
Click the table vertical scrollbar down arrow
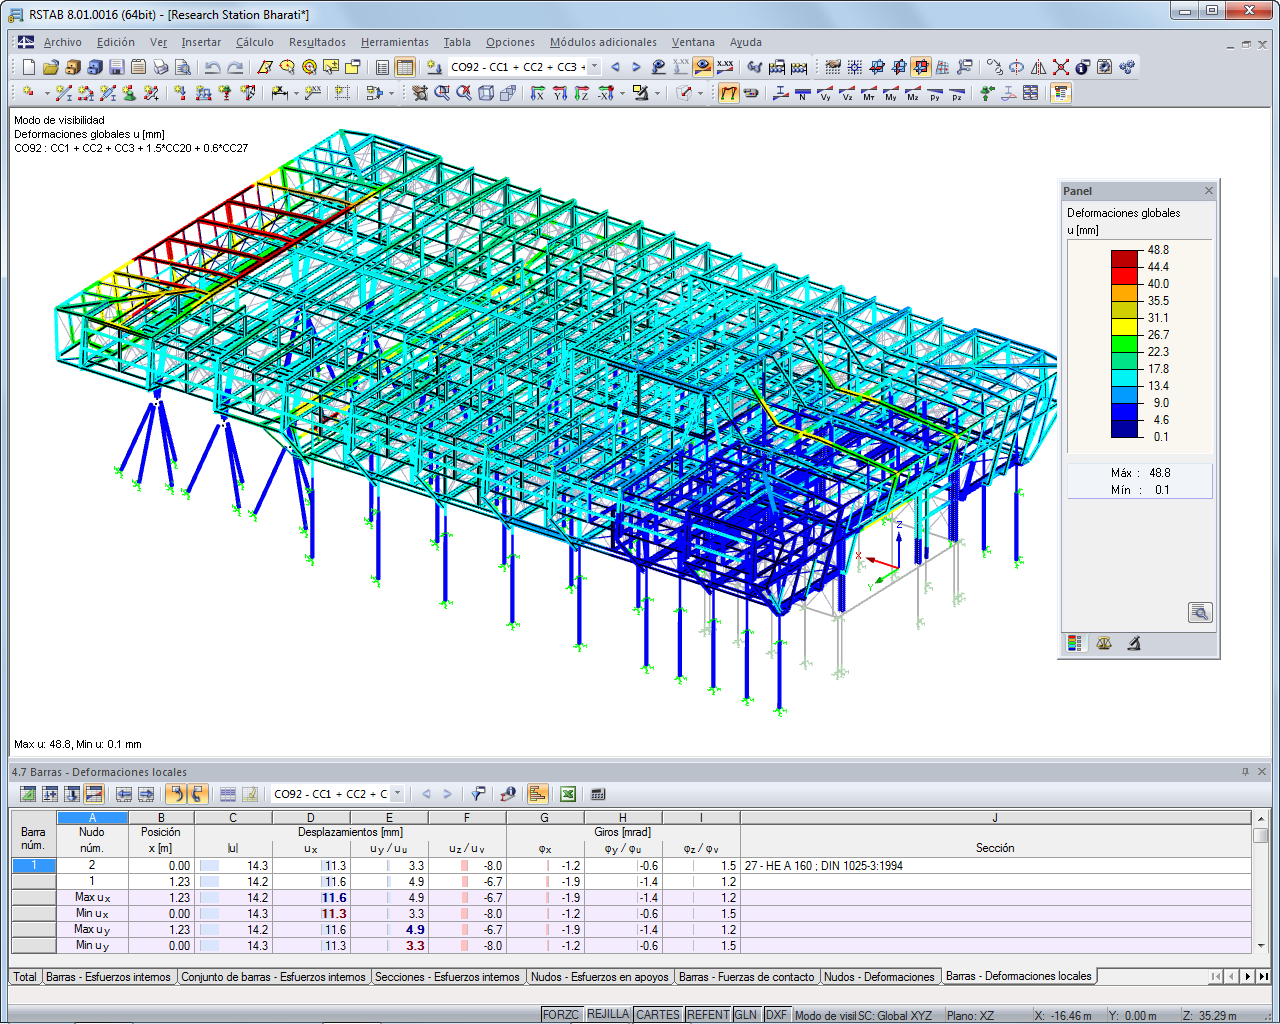[1261, 945]
